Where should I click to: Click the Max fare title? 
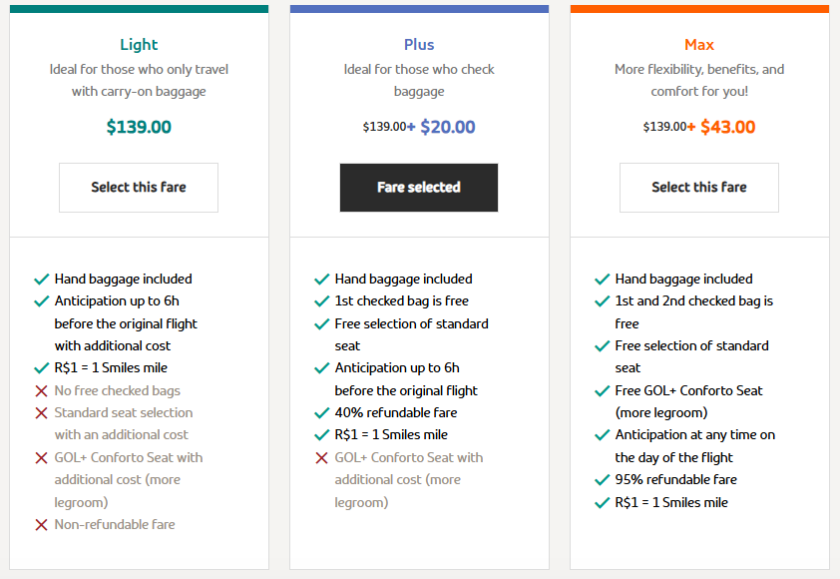[x=698, y=44]
